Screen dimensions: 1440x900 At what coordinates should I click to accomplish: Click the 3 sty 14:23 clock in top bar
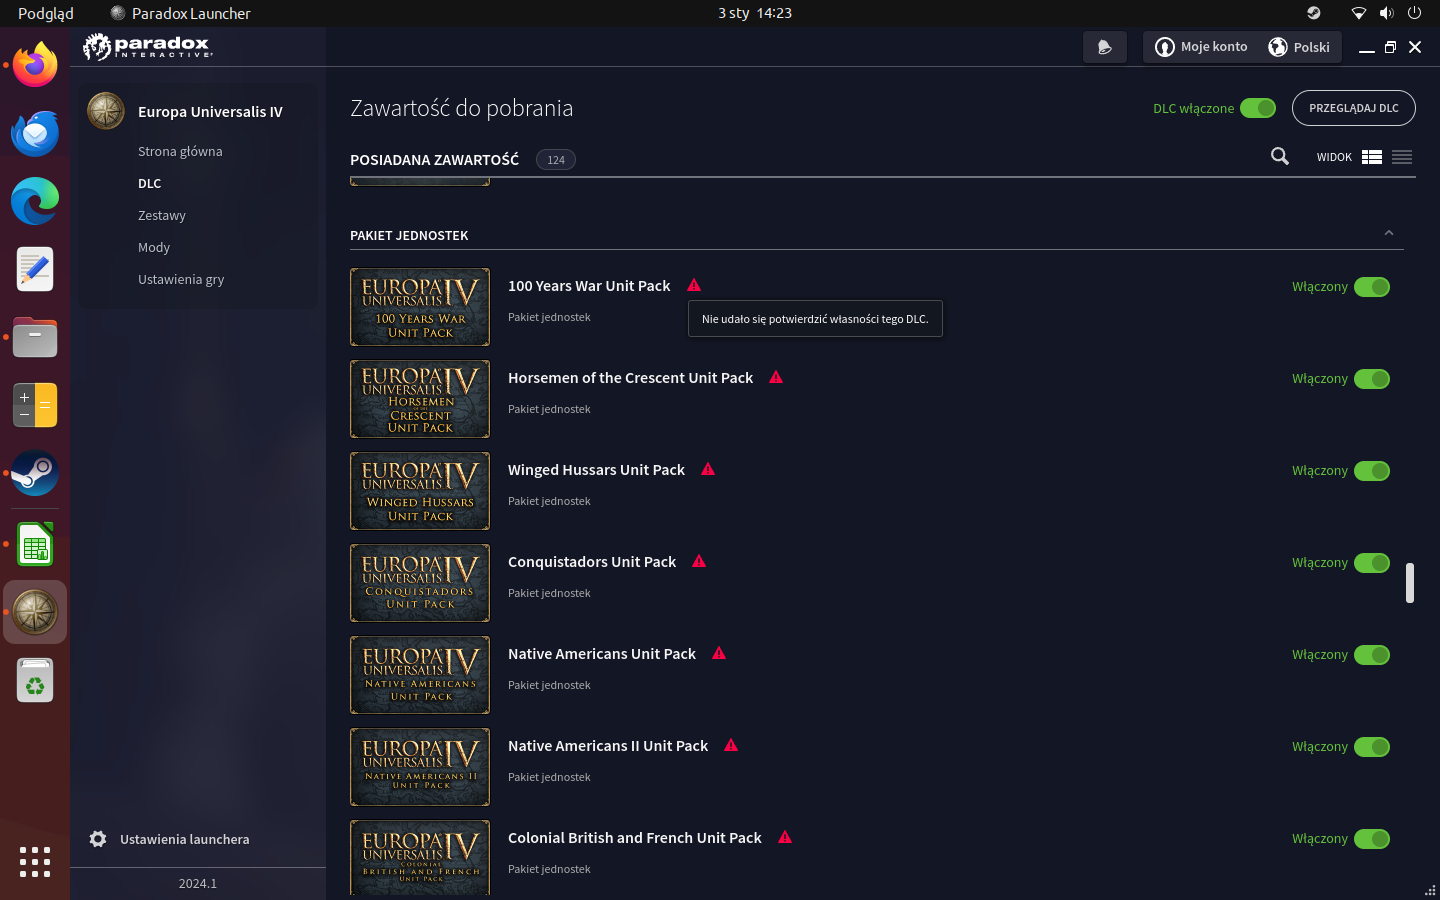click(x=755, y=13)
